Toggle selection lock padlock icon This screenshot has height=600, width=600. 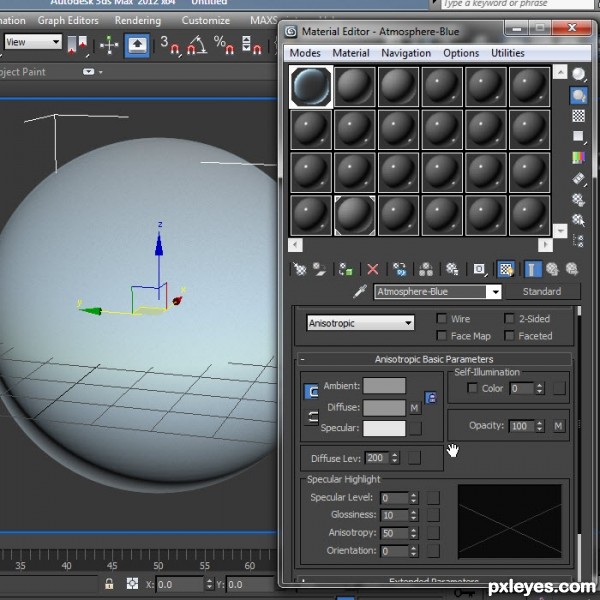109,584
